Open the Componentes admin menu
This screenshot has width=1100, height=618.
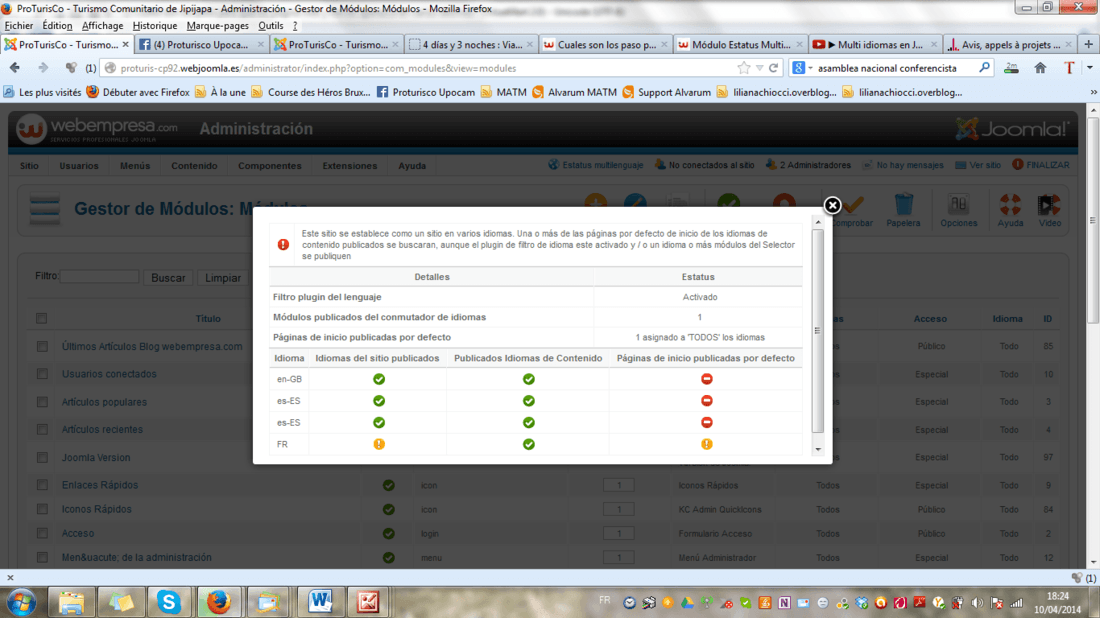[x=269, y=166]
